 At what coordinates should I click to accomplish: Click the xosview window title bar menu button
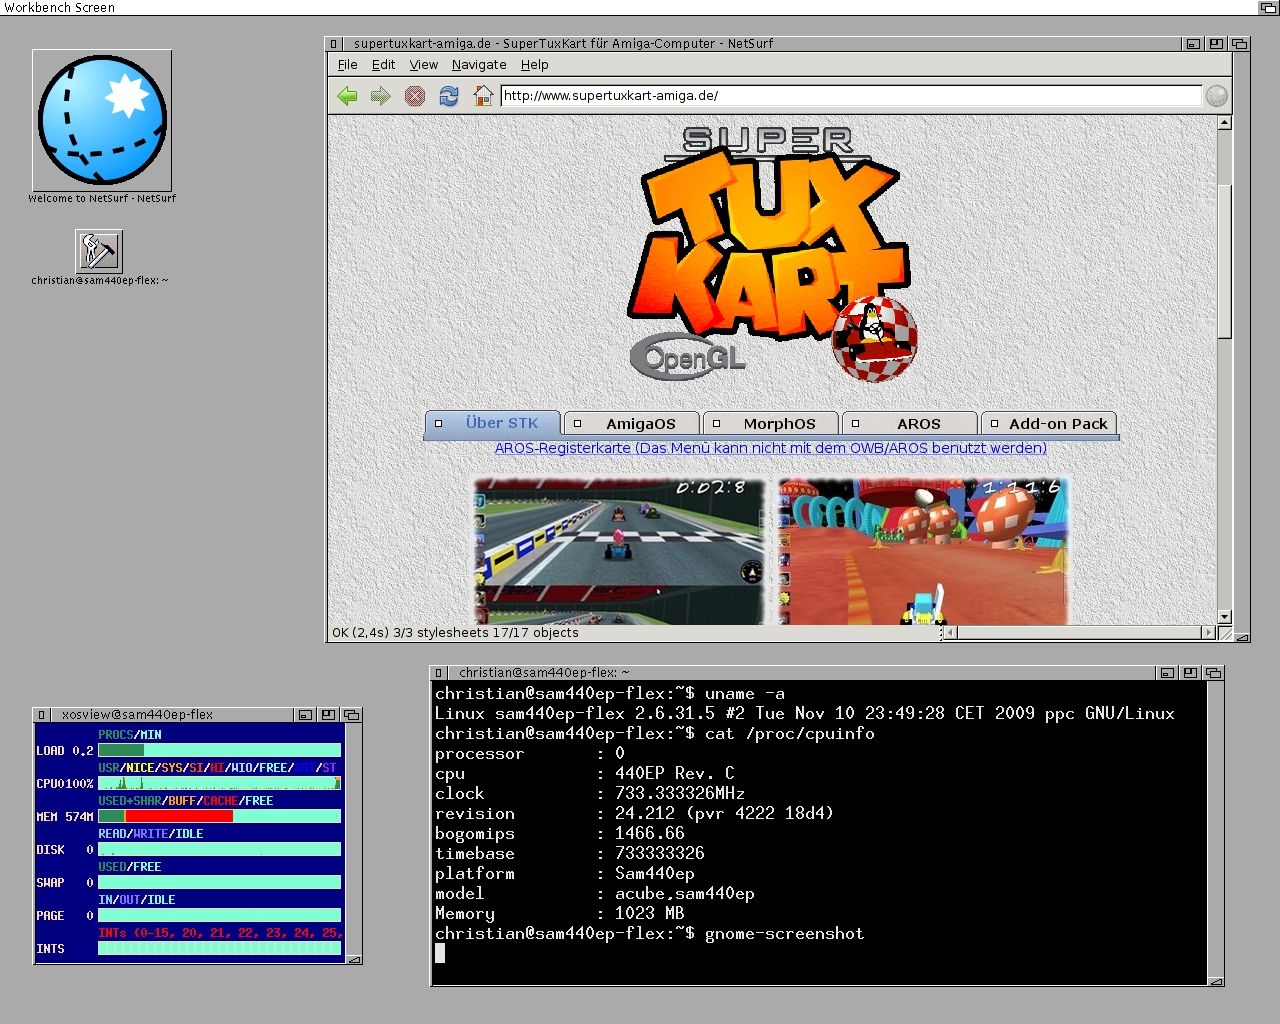click(42, 715)
